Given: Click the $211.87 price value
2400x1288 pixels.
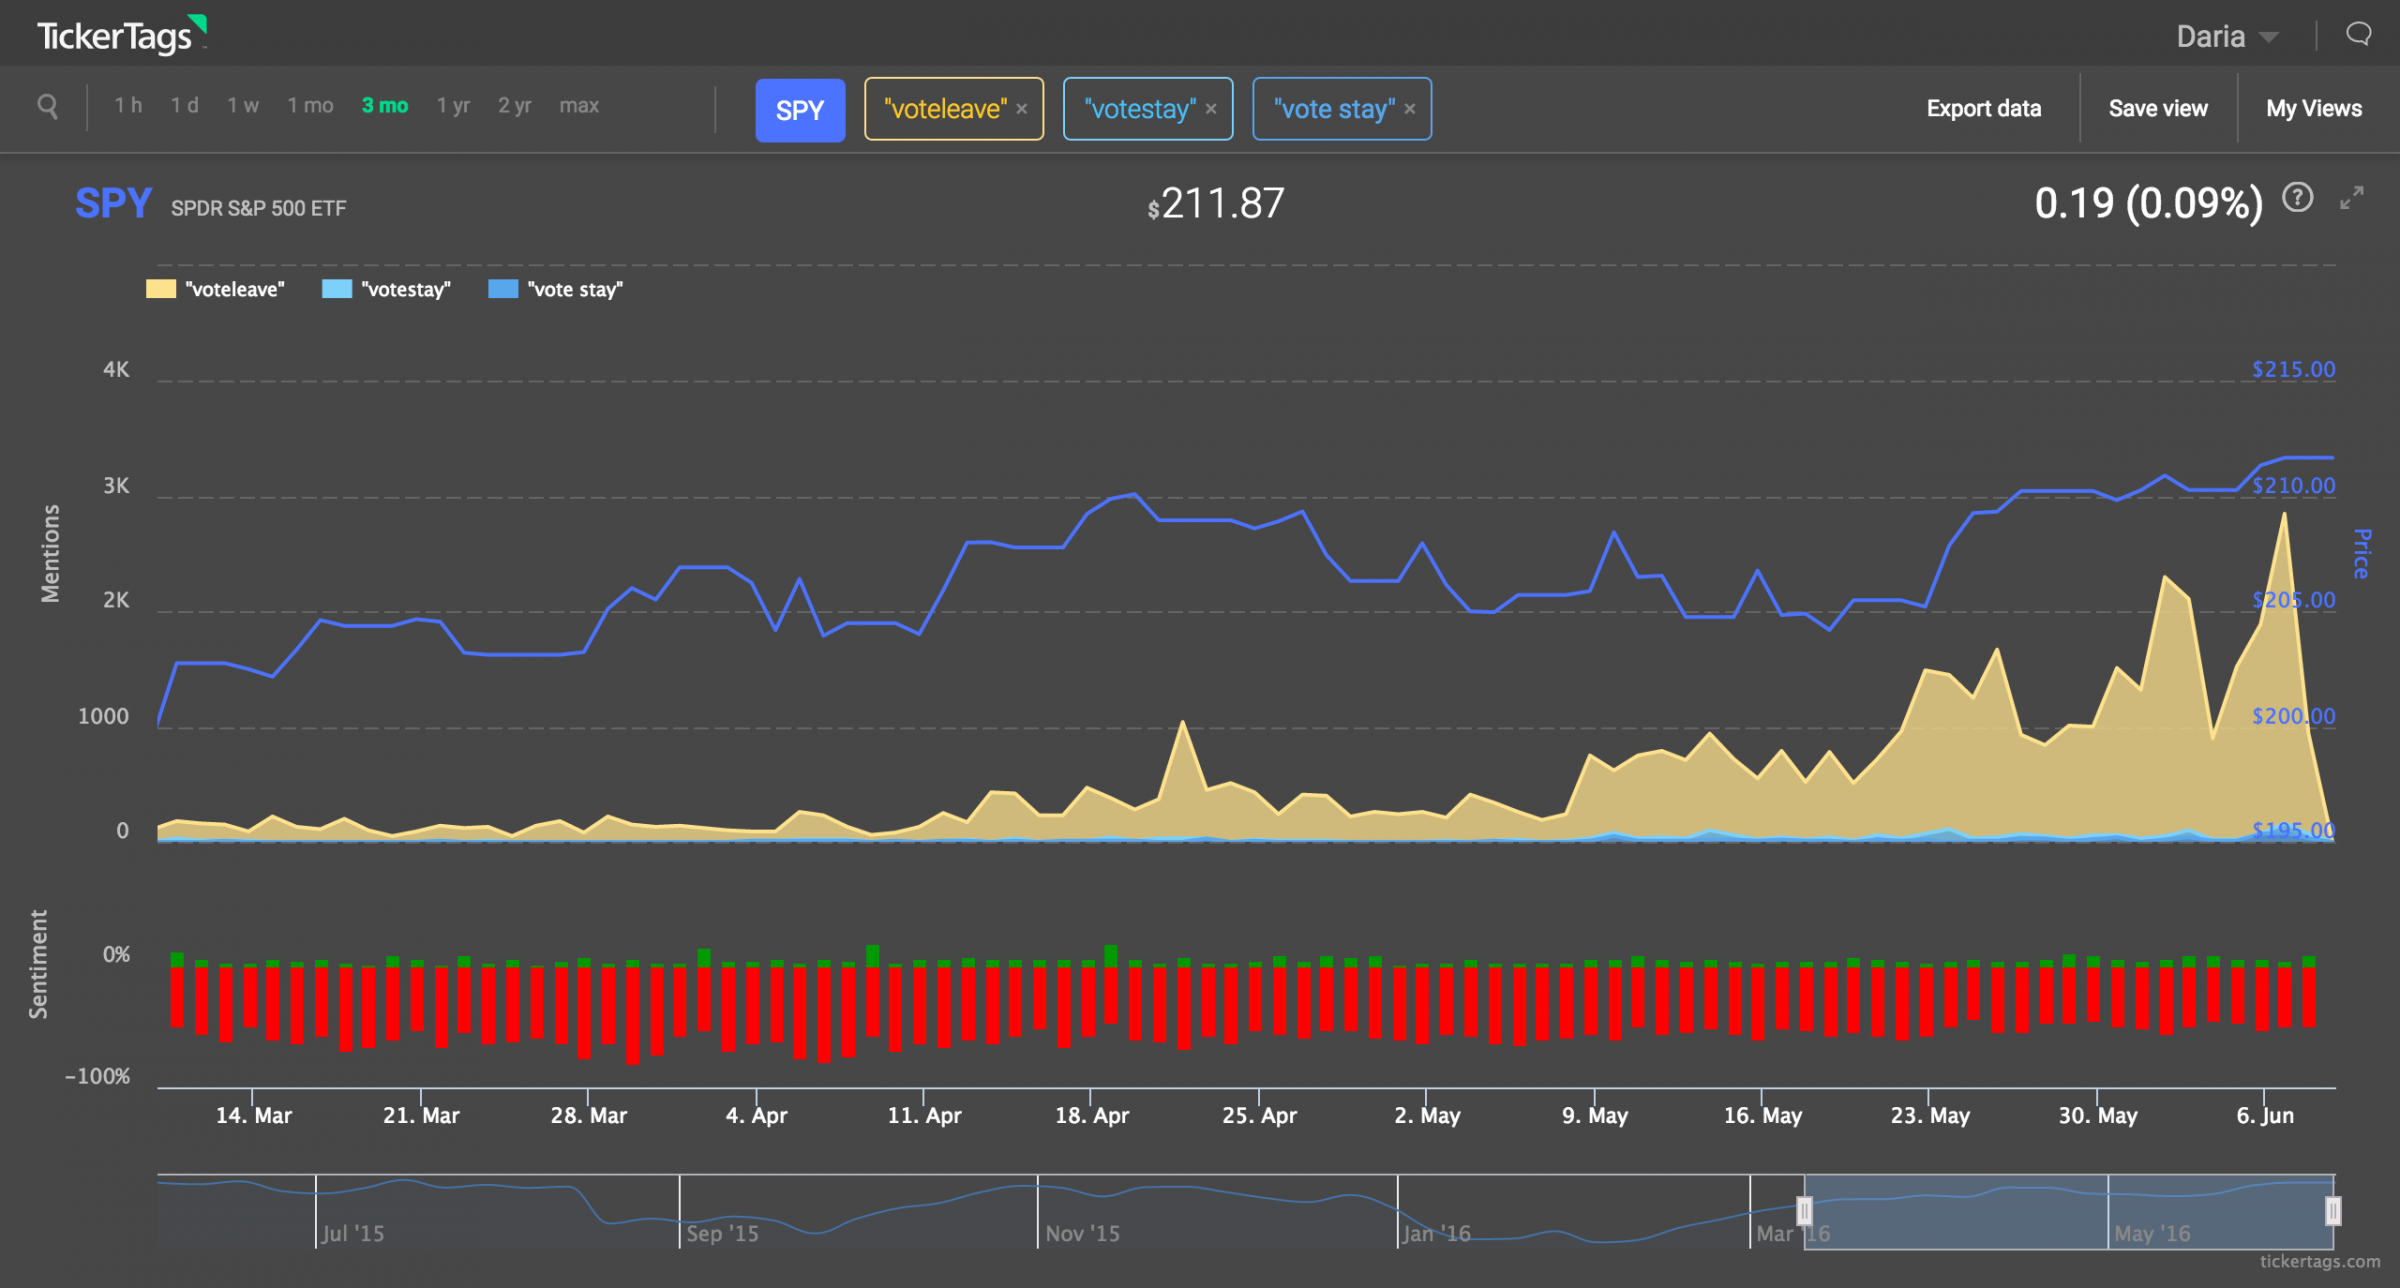Looking at the screenshot, I should [x=1215, y=204].
